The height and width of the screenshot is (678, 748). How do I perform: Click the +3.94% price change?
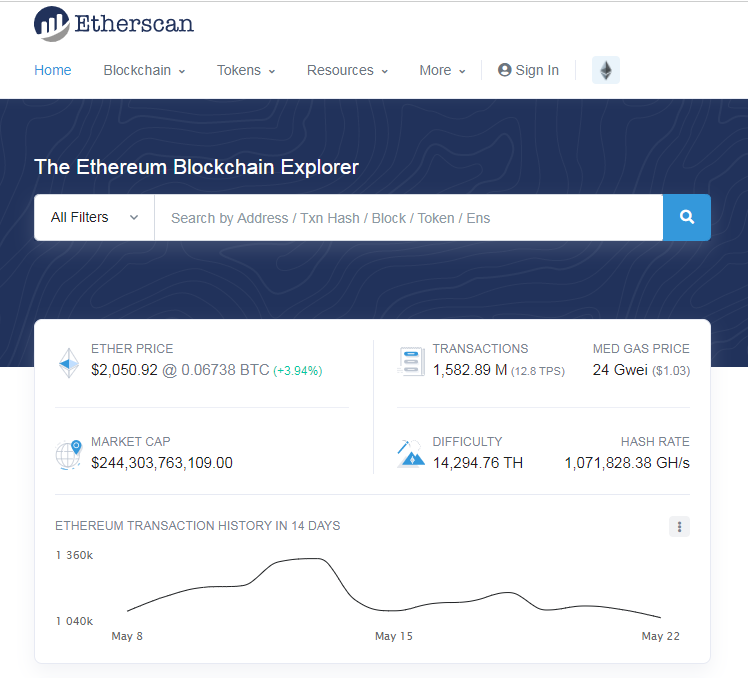298,371
